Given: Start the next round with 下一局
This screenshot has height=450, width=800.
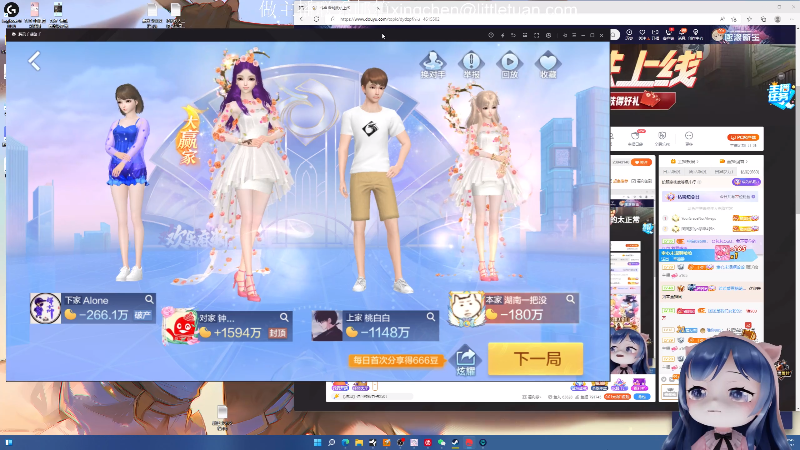Looking at the screenshot, I should click(536, 359).
